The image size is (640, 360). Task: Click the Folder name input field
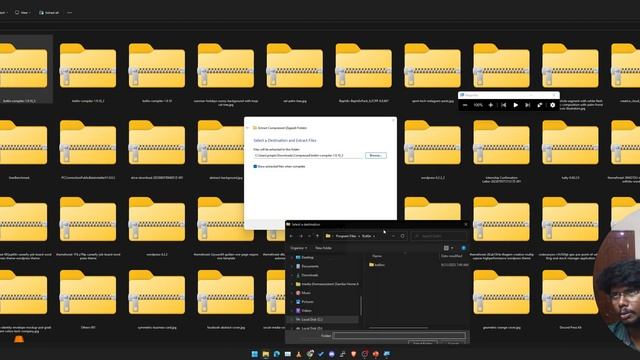(x=399, y=336)
